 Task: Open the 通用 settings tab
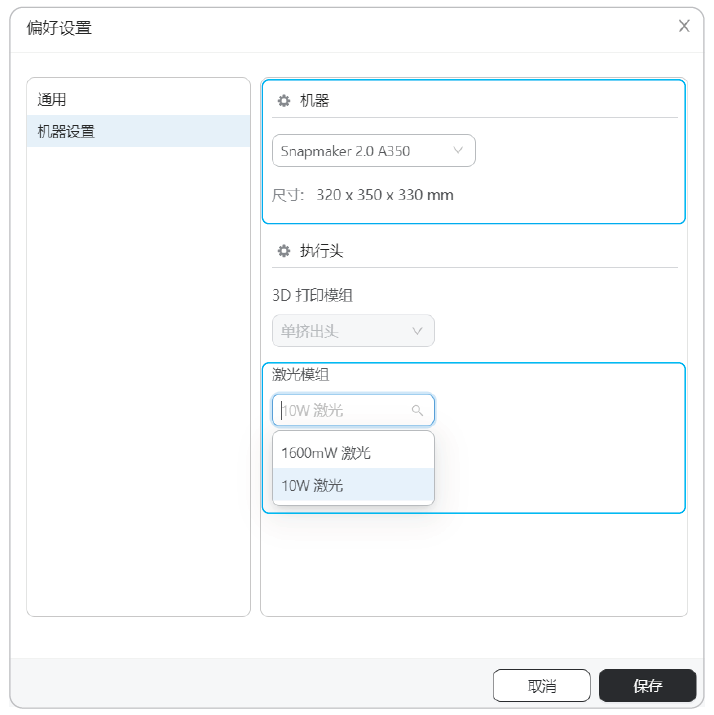pos(139,99)
